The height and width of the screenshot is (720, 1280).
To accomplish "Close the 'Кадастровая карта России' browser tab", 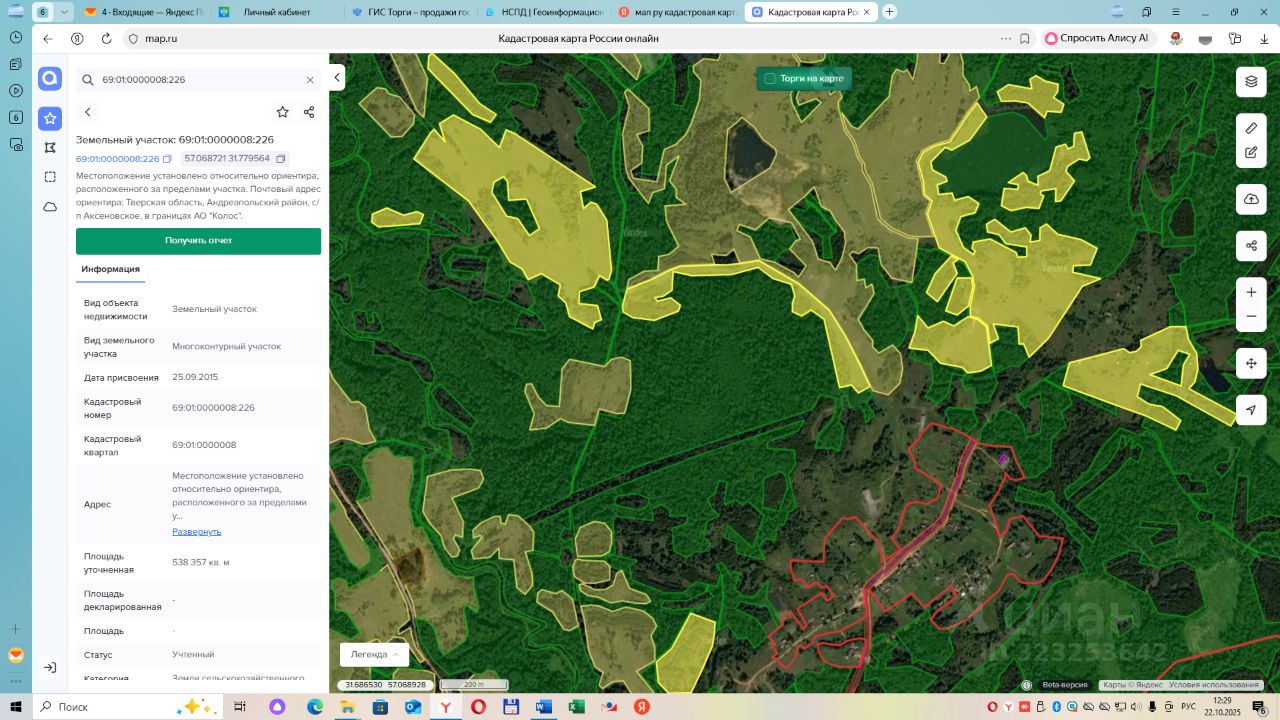I will (865, 12).
